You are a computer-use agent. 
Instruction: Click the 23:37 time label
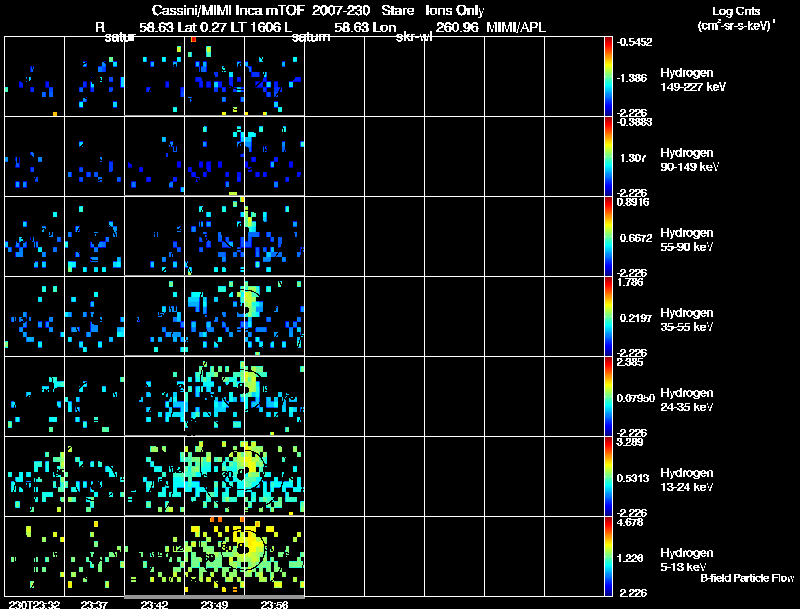94,605
